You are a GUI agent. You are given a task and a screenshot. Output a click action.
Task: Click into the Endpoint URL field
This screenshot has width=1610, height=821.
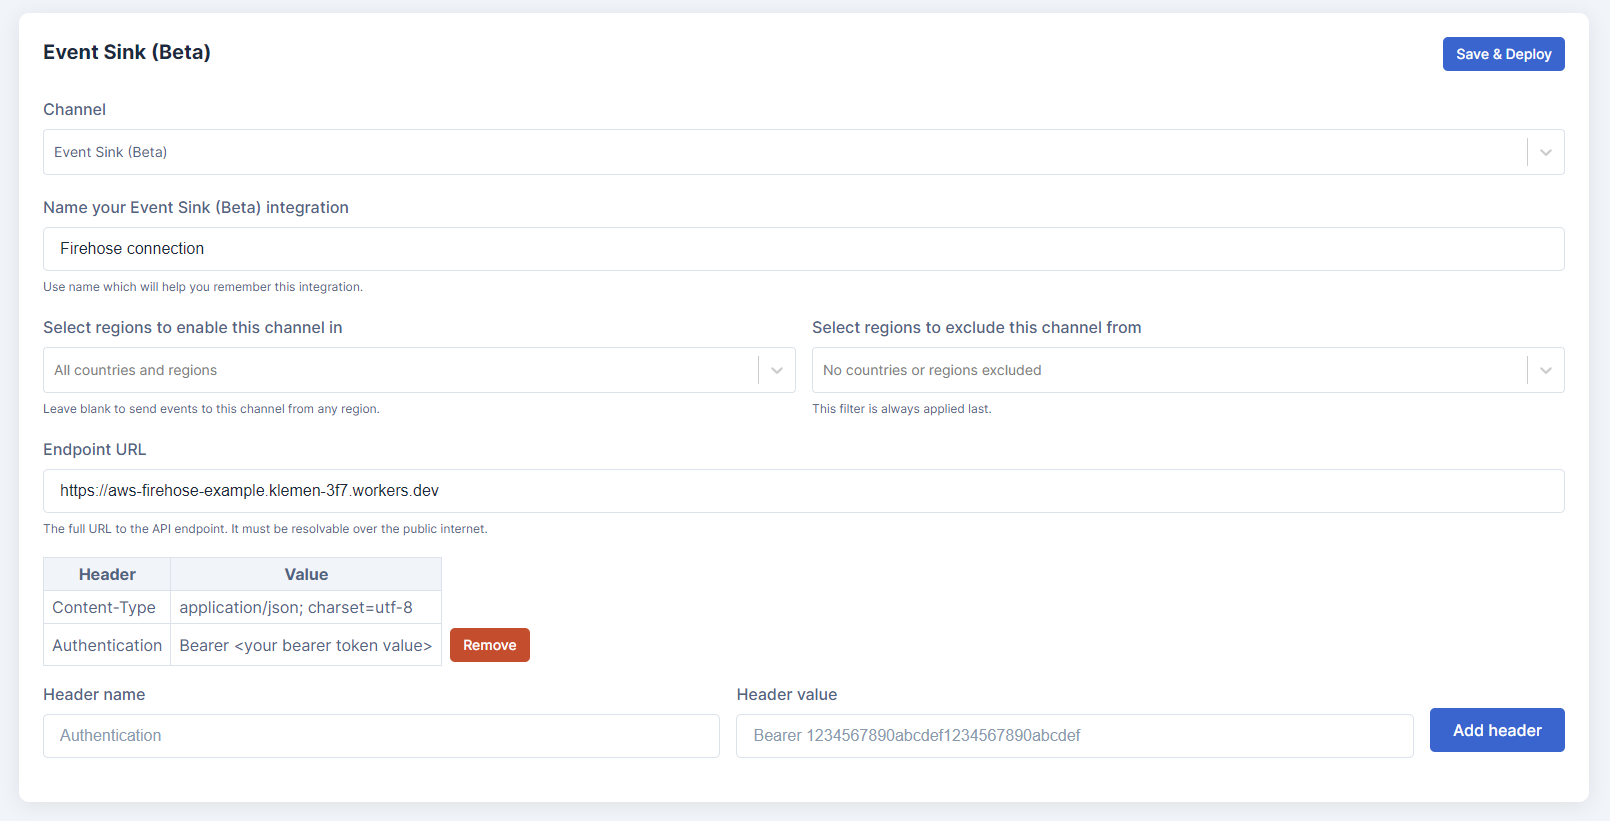click(x=803, y=491)
